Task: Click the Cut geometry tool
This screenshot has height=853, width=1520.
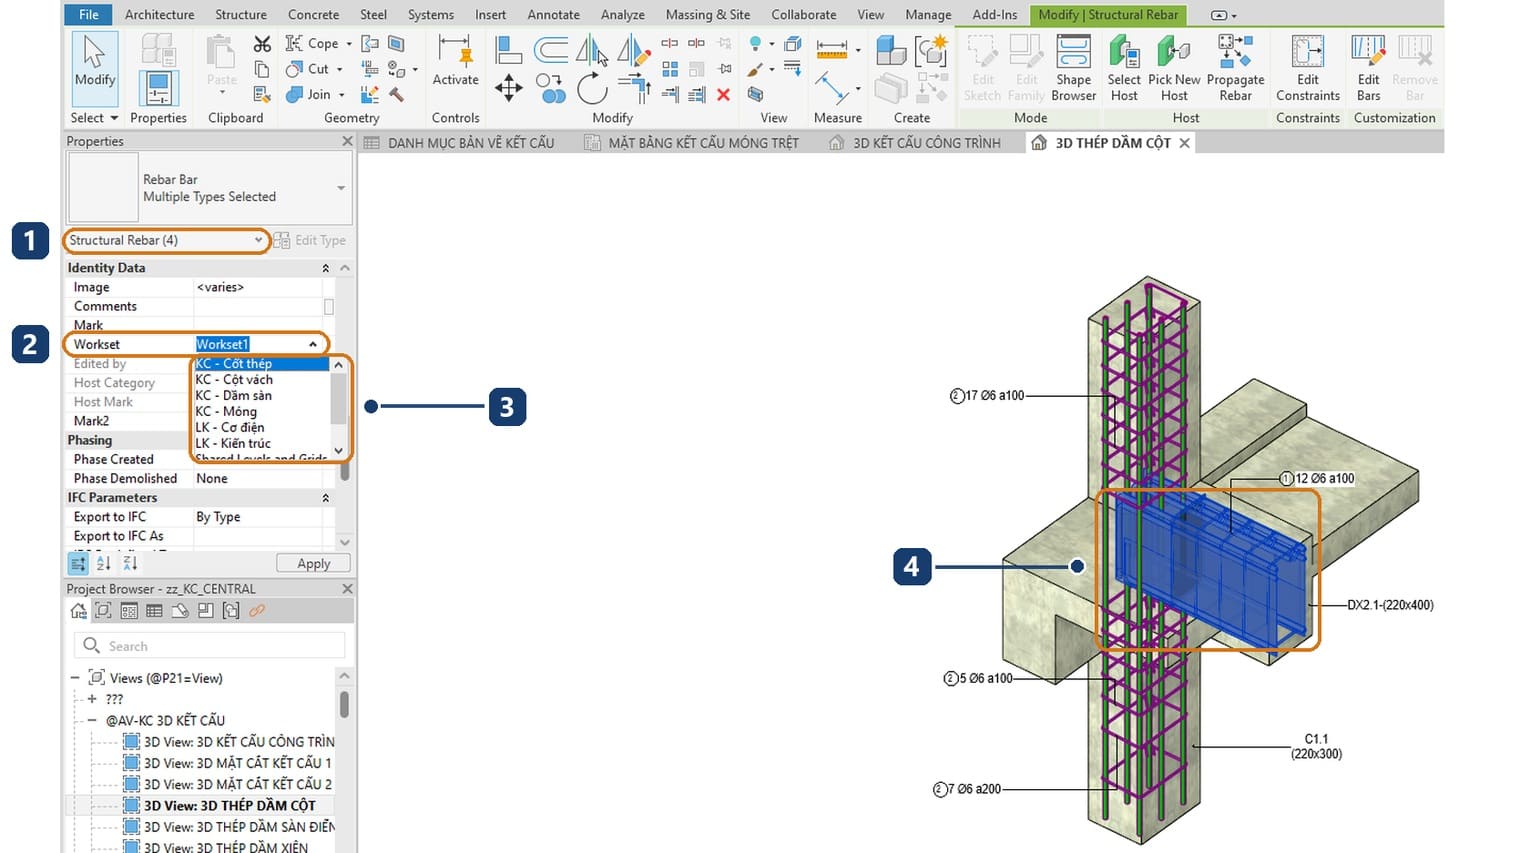Action: pyautogui.click(x=308, y=69)
